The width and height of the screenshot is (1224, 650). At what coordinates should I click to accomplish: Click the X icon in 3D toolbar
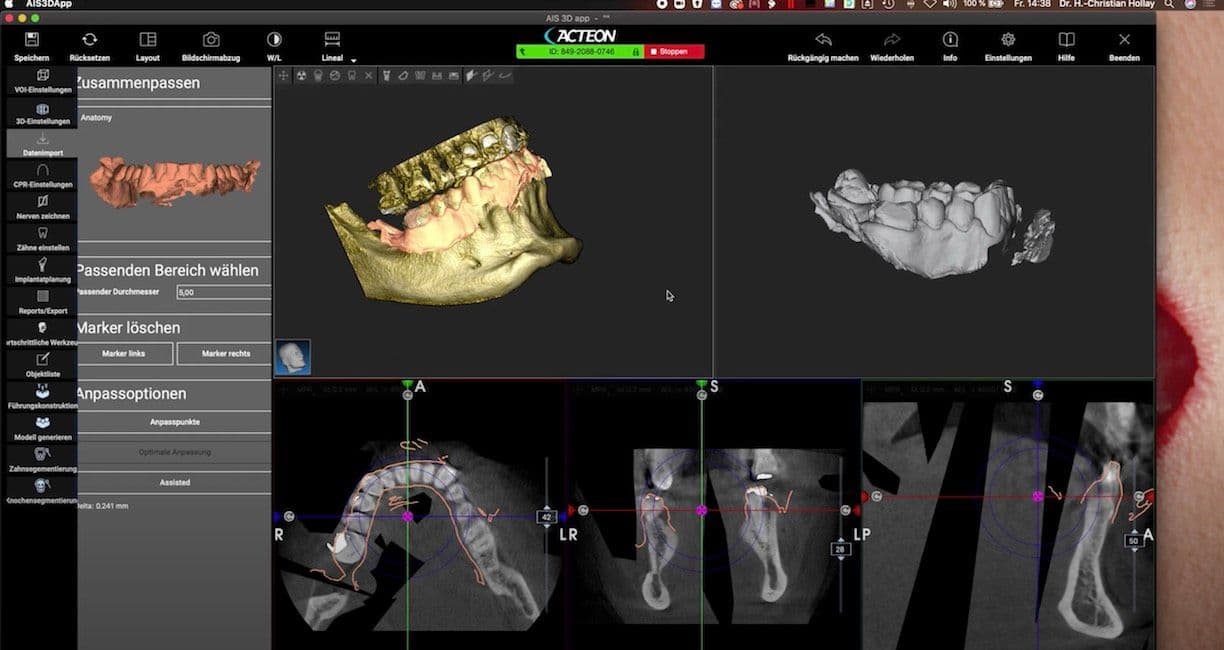[x=369, y=75]
